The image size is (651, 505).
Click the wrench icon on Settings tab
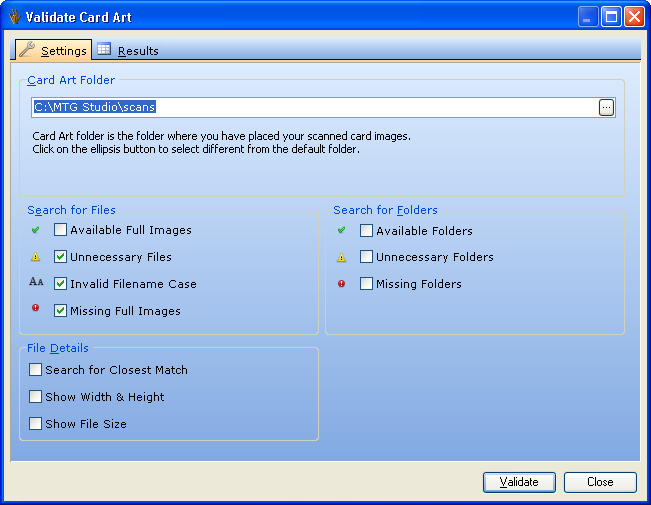click(27, 49)
